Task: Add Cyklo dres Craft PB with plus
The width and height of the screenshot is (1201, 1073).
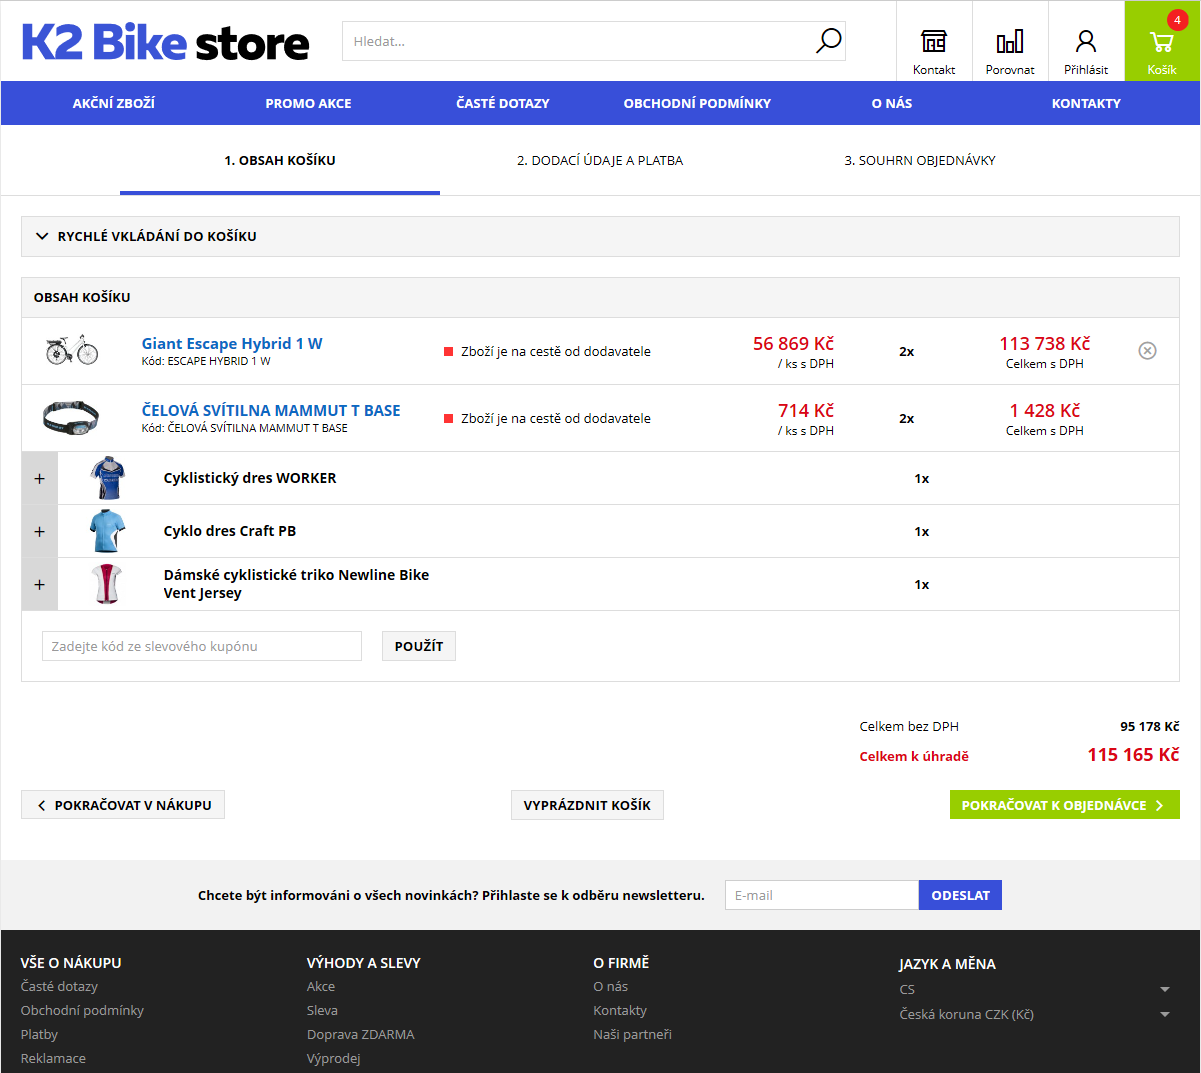Action: (x=40, y=531)
